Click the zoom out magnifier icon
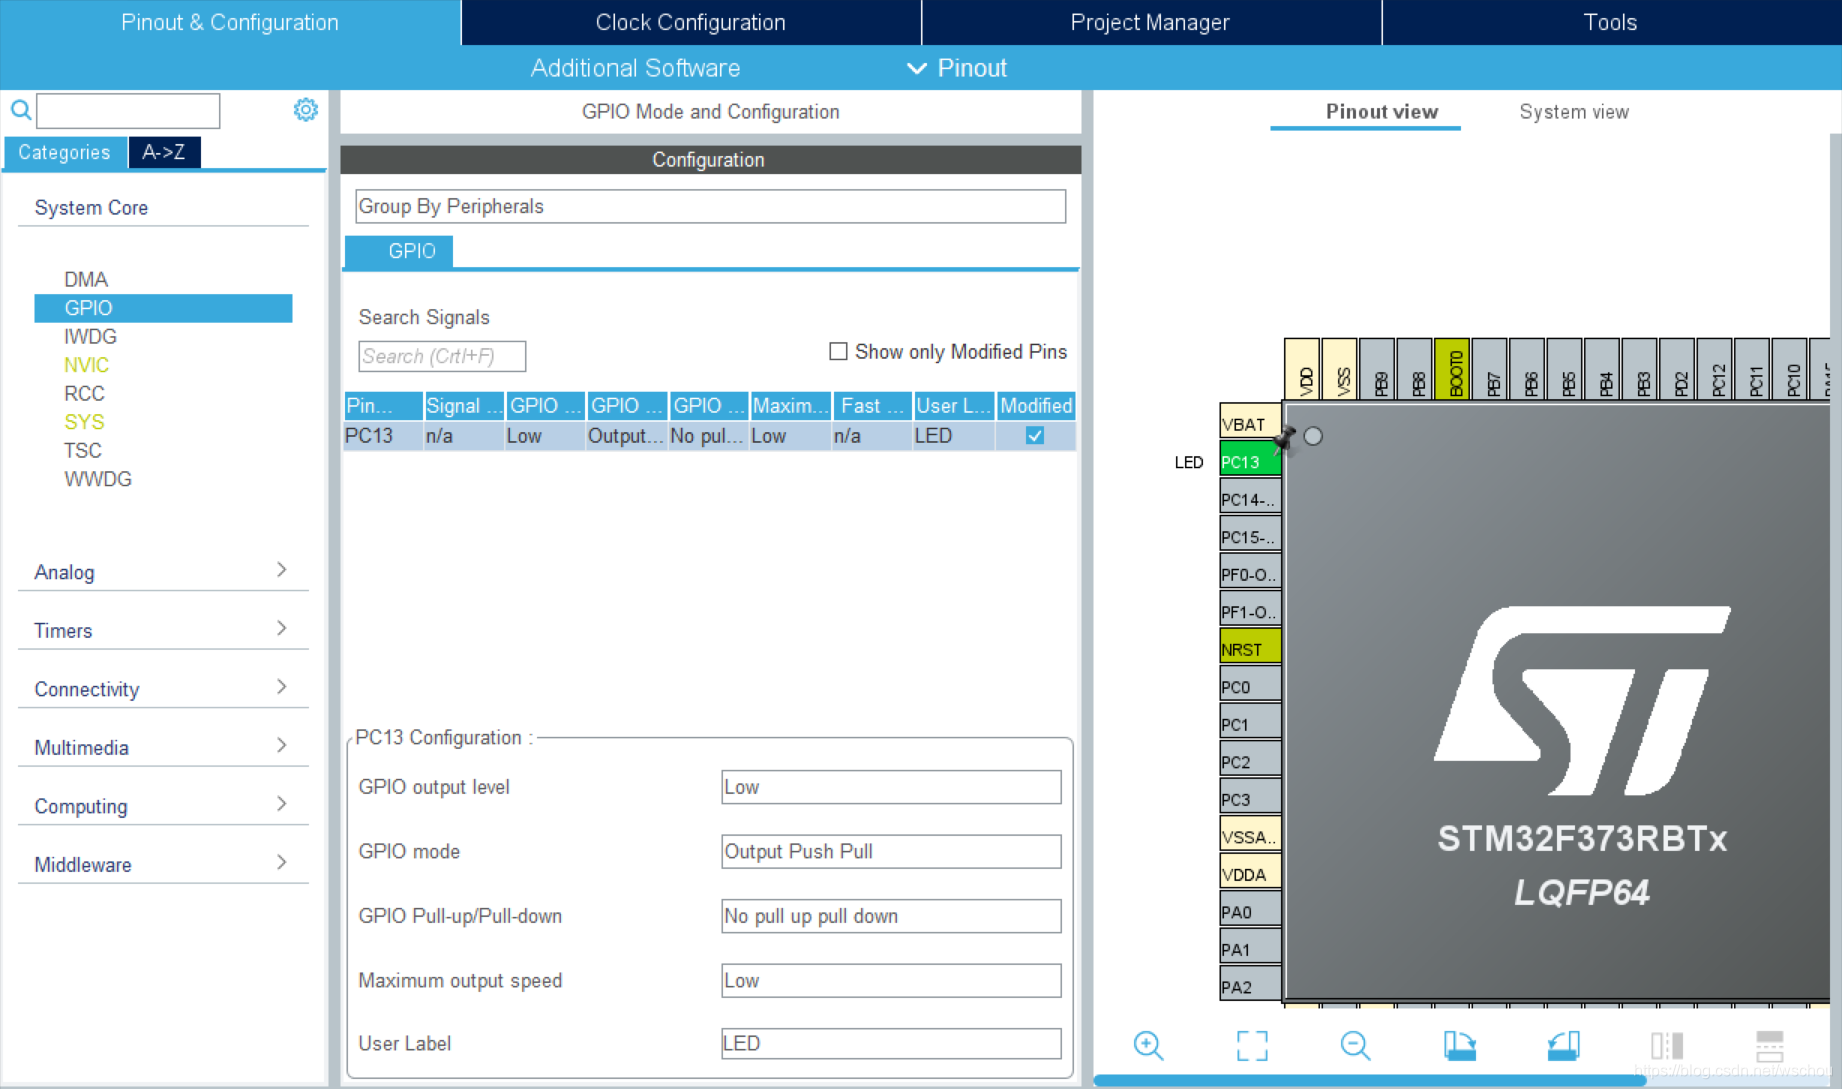Screen dimensions: 1842x1089 (x=1355, y=1045)
